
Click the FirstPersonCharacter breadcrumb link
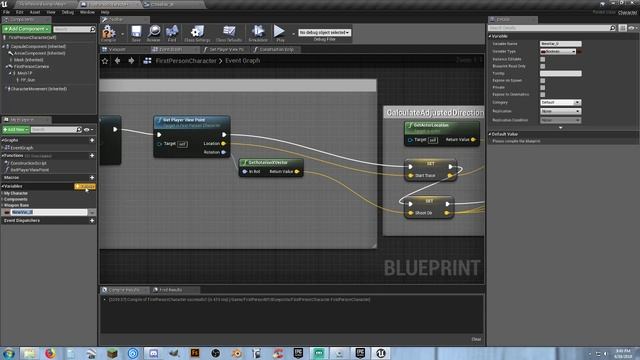(x=186, y=61)
